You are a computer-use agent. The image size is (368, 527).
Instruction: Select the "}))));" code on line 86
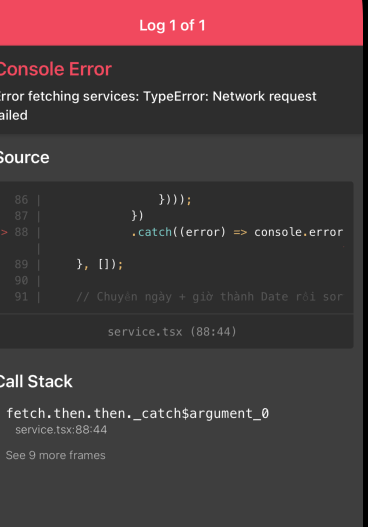pos(175,200)
